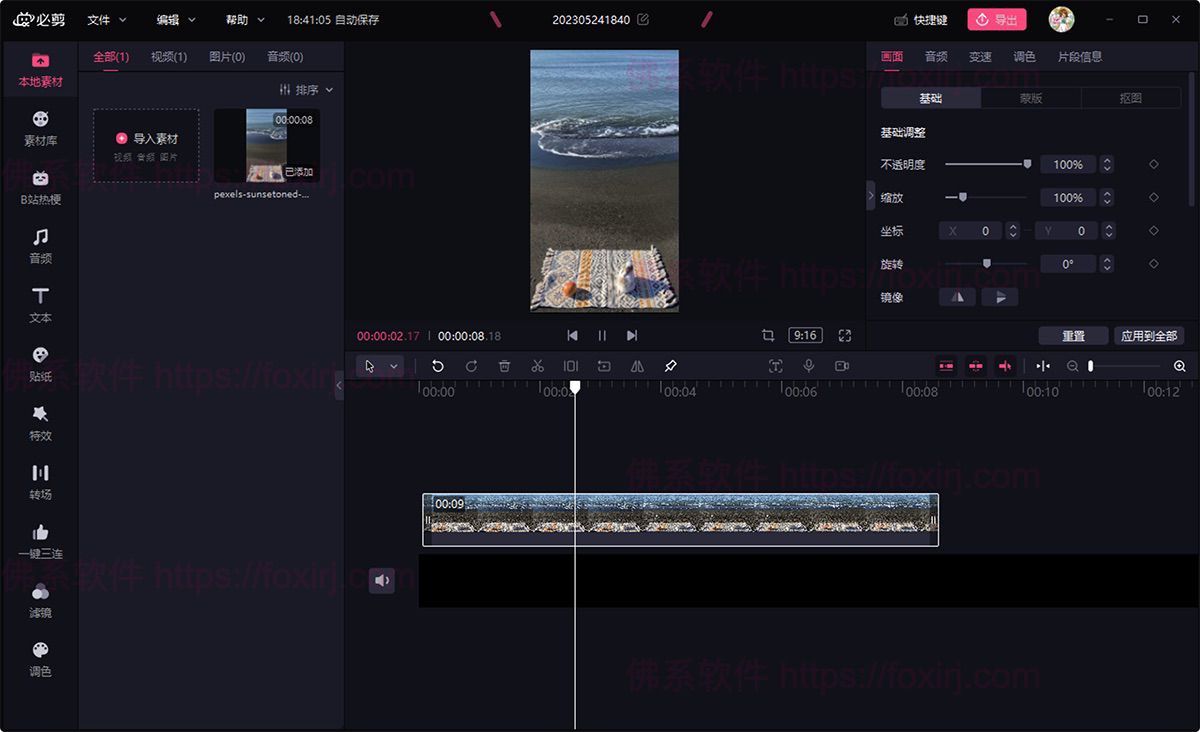Screen dimensions: 1200x732
Task: Enter fullscreen preview mode
Action: tap(845, 336)
